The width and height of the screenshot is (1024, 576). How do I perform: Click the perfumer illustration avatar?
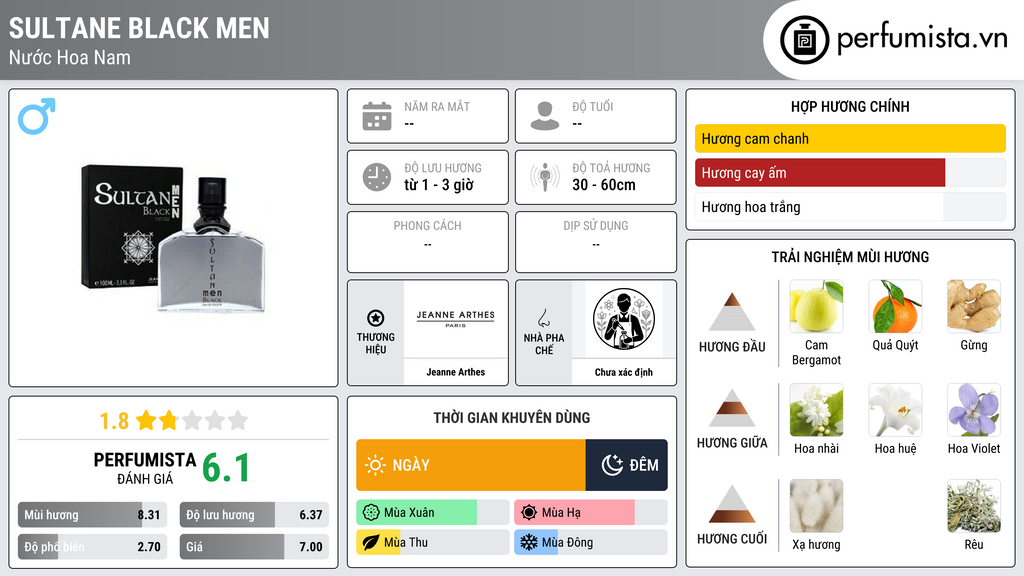tap(624, 319)
